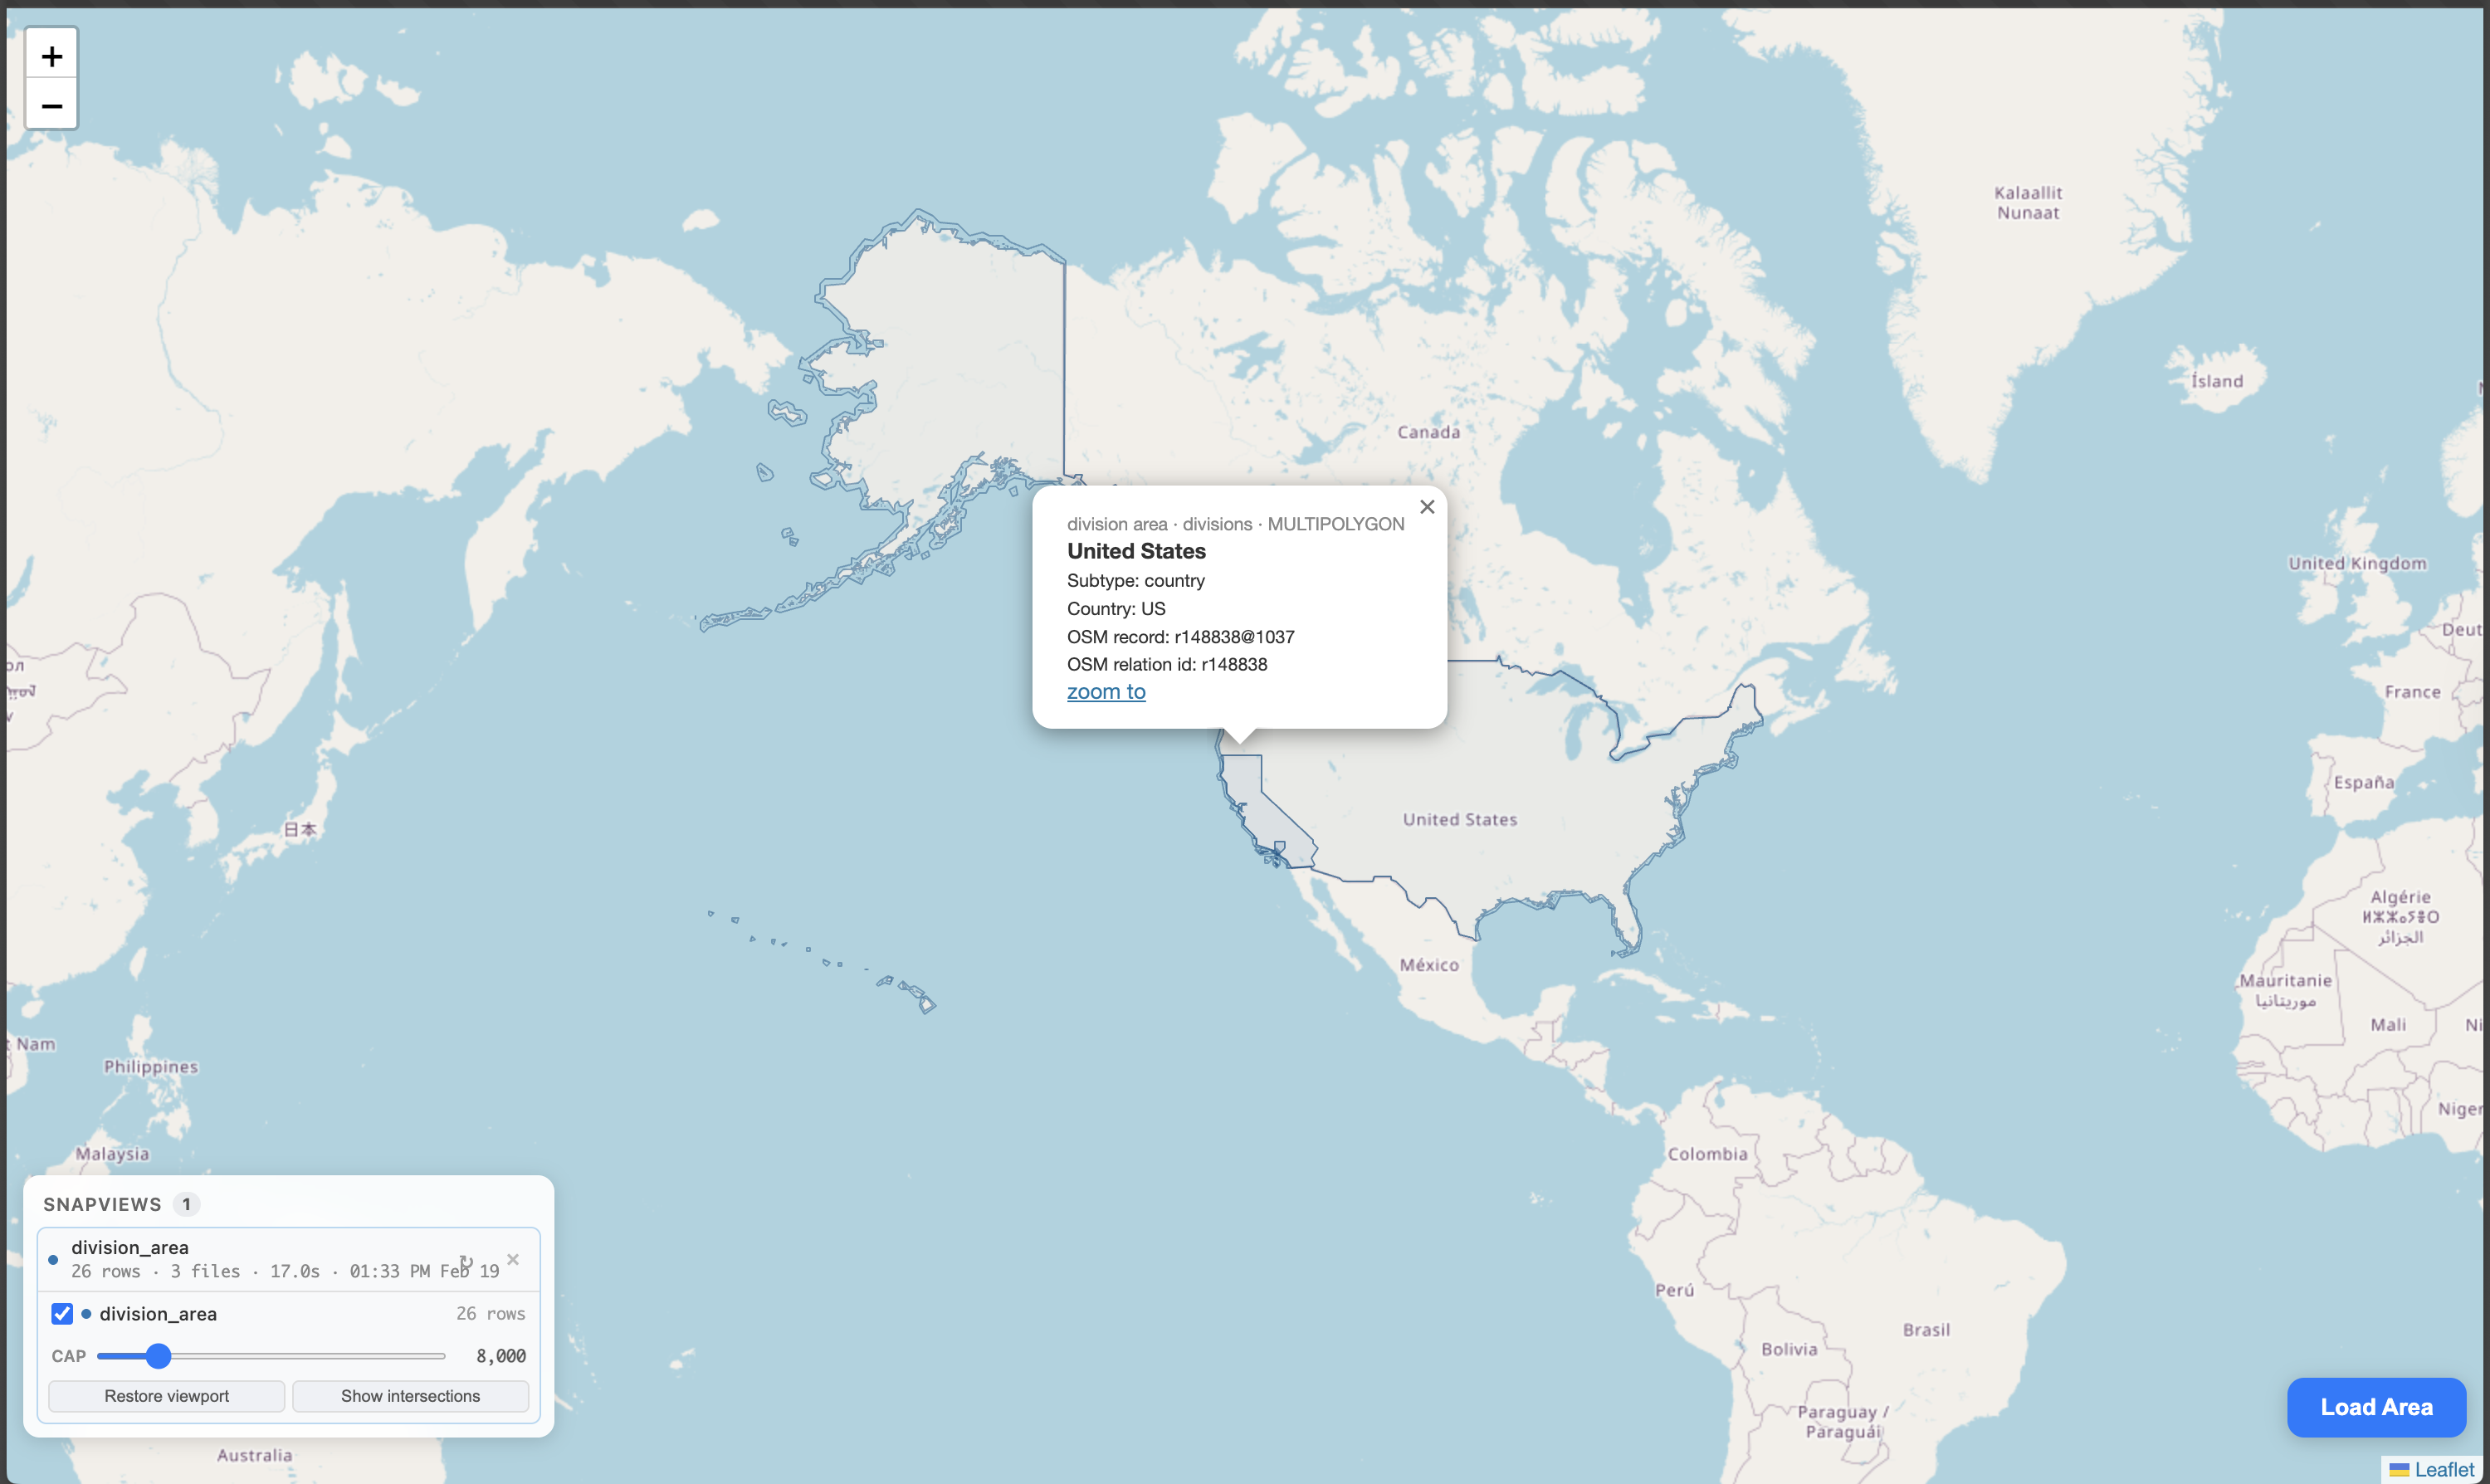Remove the division_area snapview with its X
This screenshot has width=2490, height=1484.
tap(514, 1258)
